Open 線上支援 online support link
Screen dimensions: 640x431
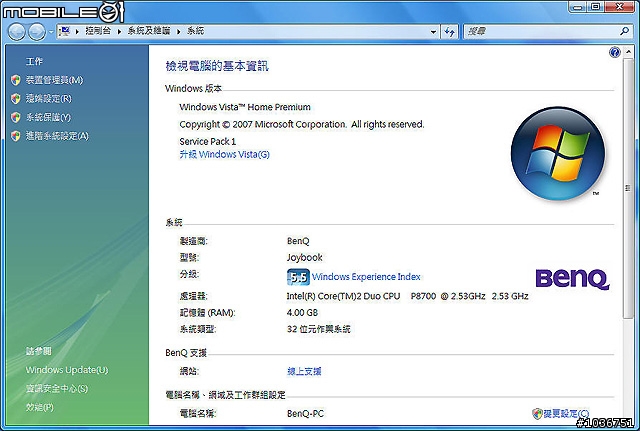tap(304, 371)
